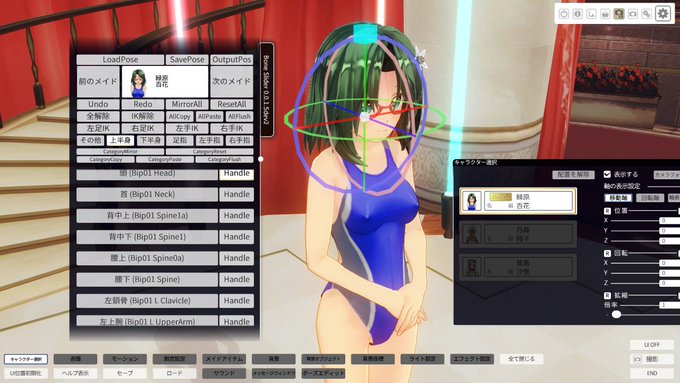Click the R reset icon beside 拡縮
Viewport: 680px width, 383px height.
(x=607, y=295)
